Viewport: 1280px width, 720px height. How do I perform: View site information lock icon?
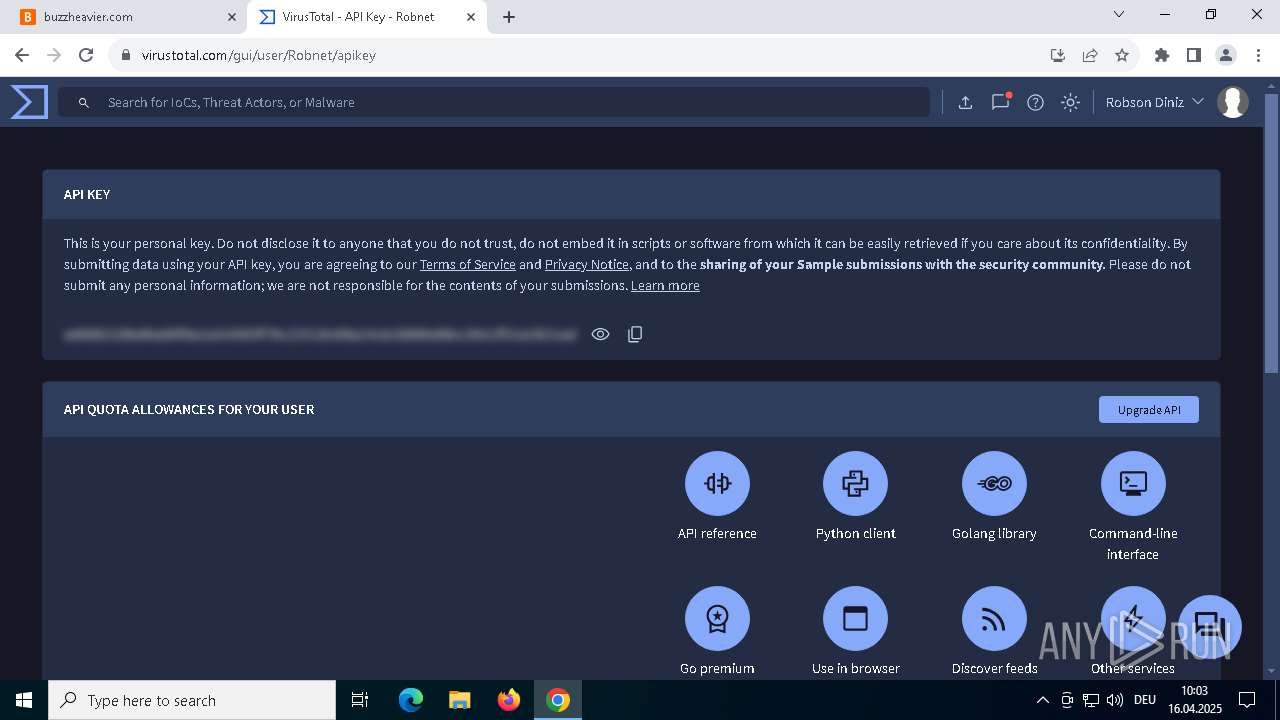(125, 55)
